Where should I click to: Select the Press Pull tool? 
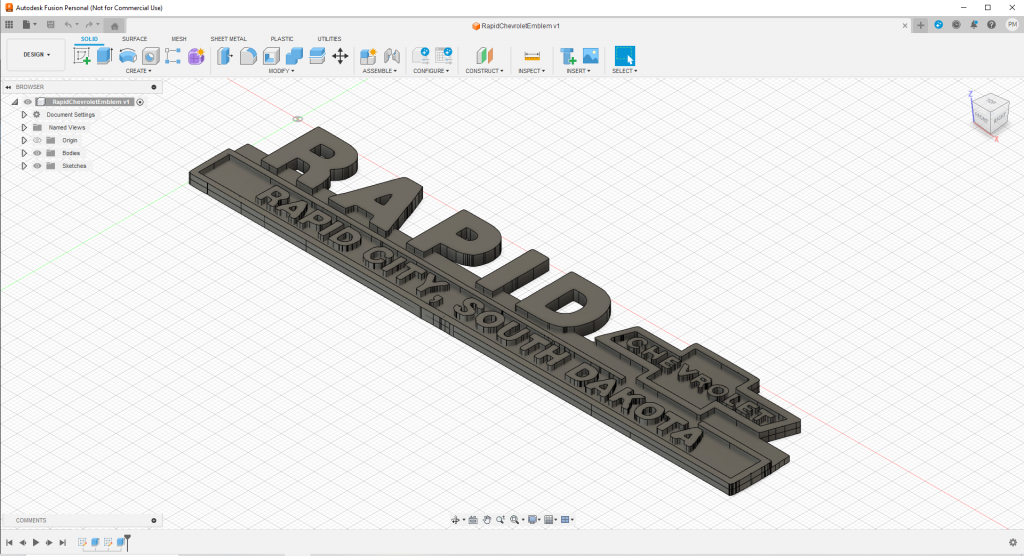[225, 56]
